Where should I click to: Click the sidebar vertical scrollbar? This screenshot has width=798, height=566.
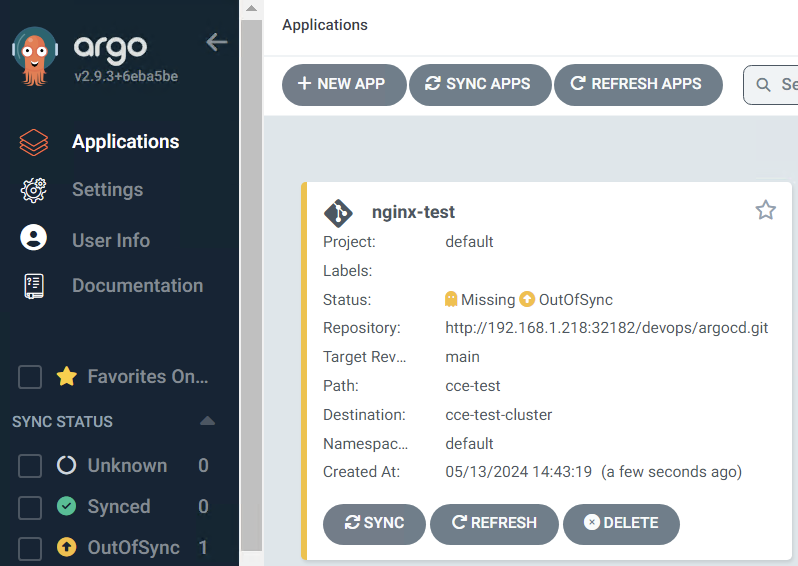(251, 280)
